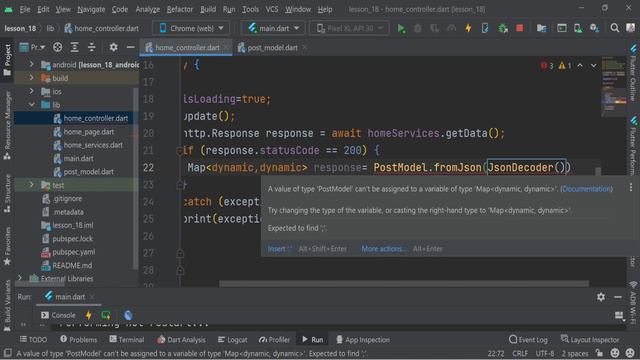Viewport: 640px width, 360px height.
Task: Click Insert ';' quick fix link
Action: [280, 249]
